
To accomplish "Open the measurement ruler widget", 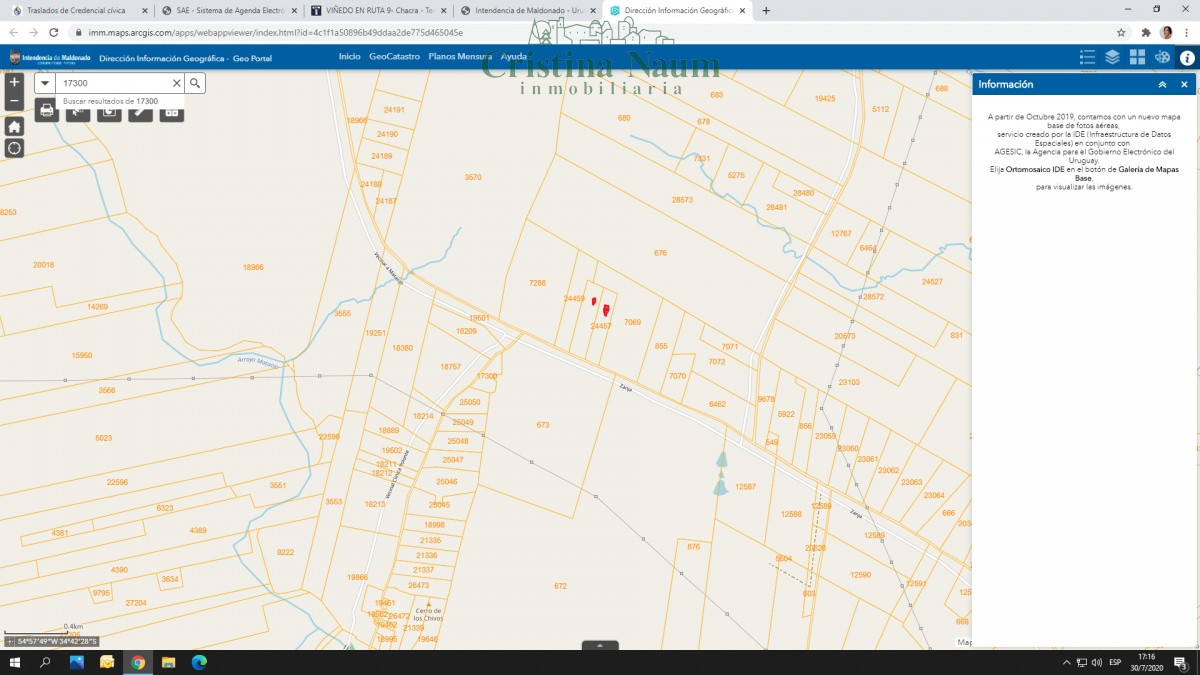I will (x=141, y=110).
